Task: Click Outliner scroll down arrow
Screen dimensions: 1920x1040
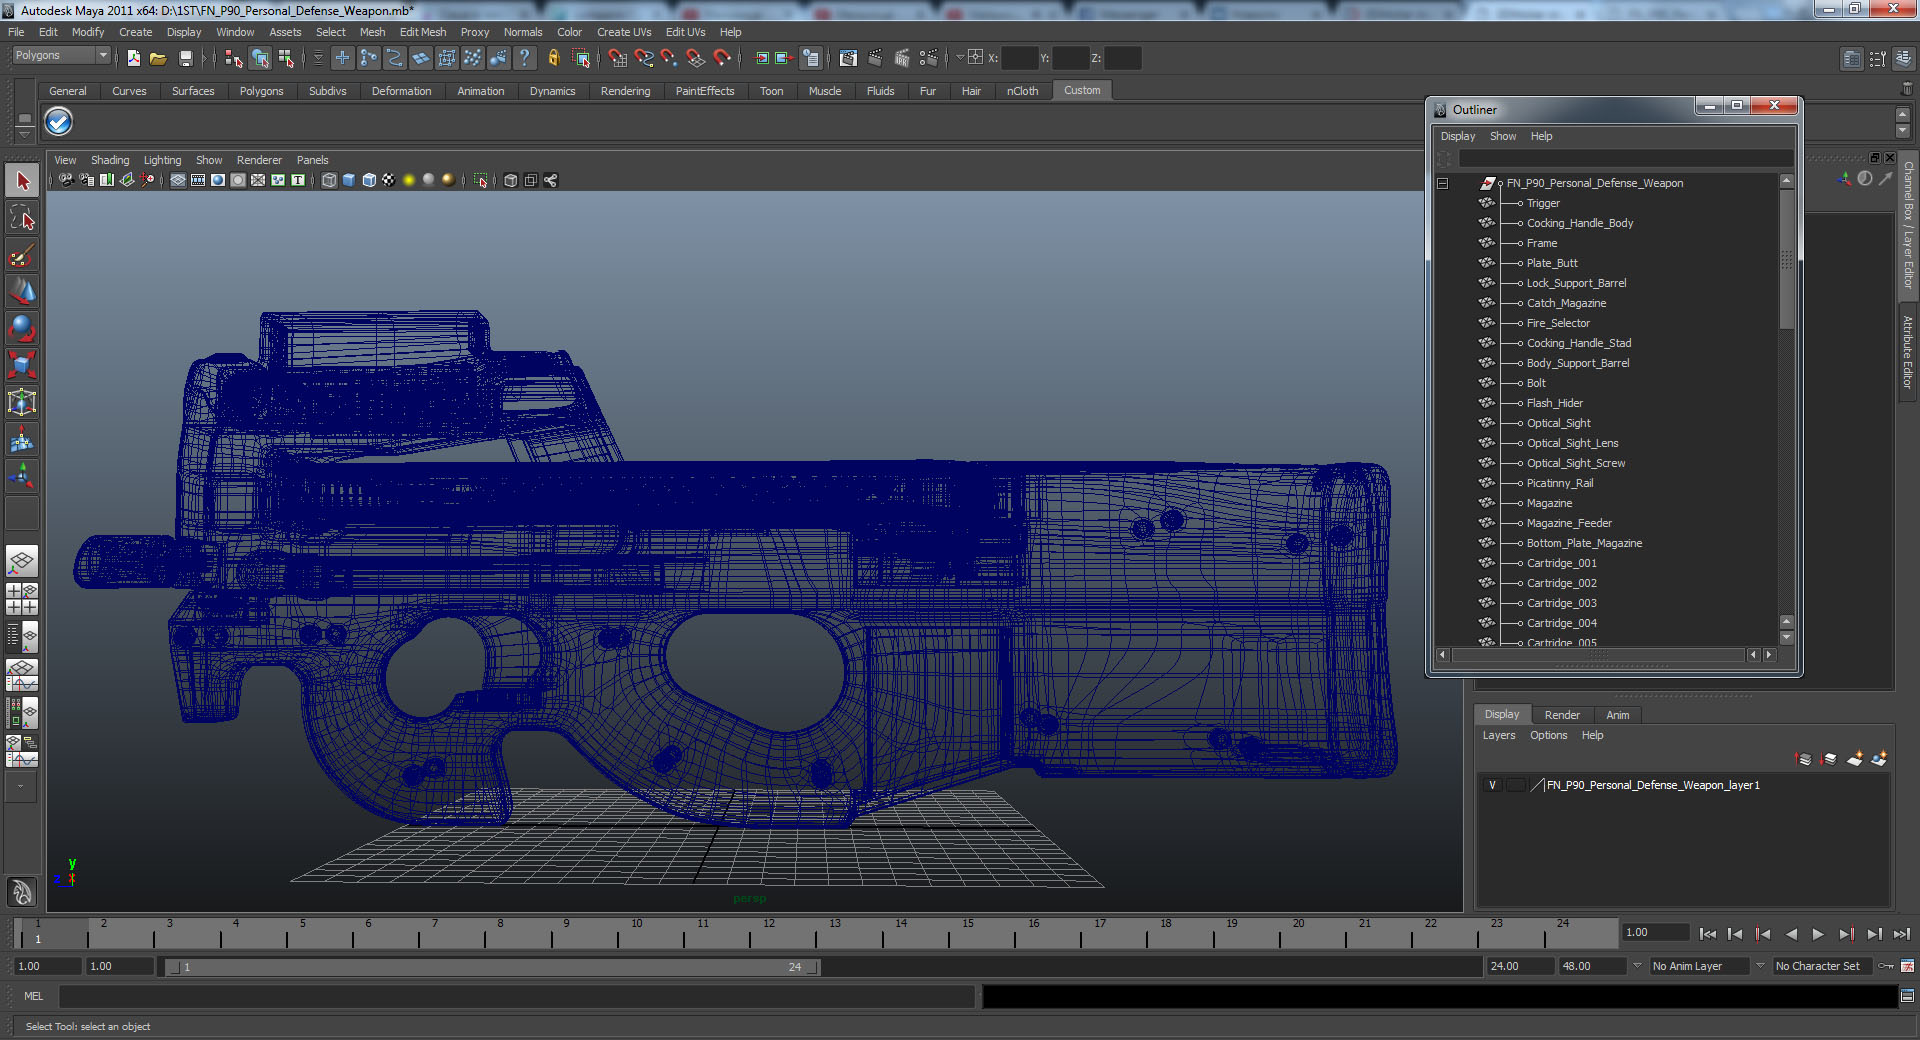Action: (x=1787, y=637)
